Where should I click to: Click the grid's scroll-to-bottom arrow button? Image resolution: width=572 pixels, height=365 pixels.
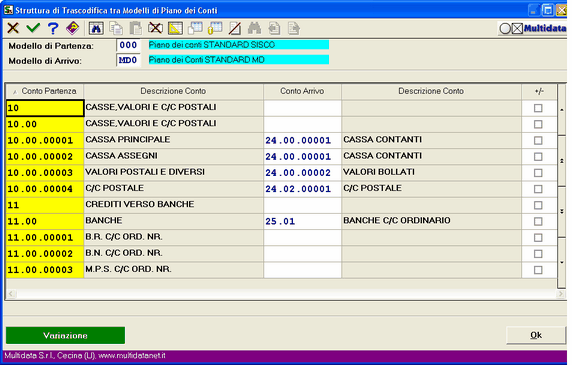pos(562,262)
